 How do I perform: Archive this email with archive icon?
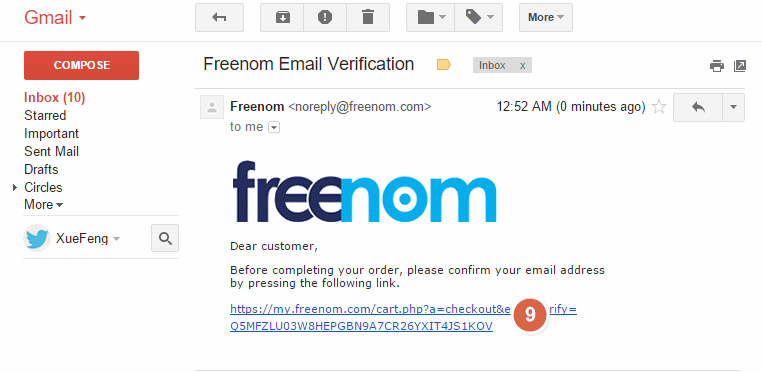pos(282,17)
